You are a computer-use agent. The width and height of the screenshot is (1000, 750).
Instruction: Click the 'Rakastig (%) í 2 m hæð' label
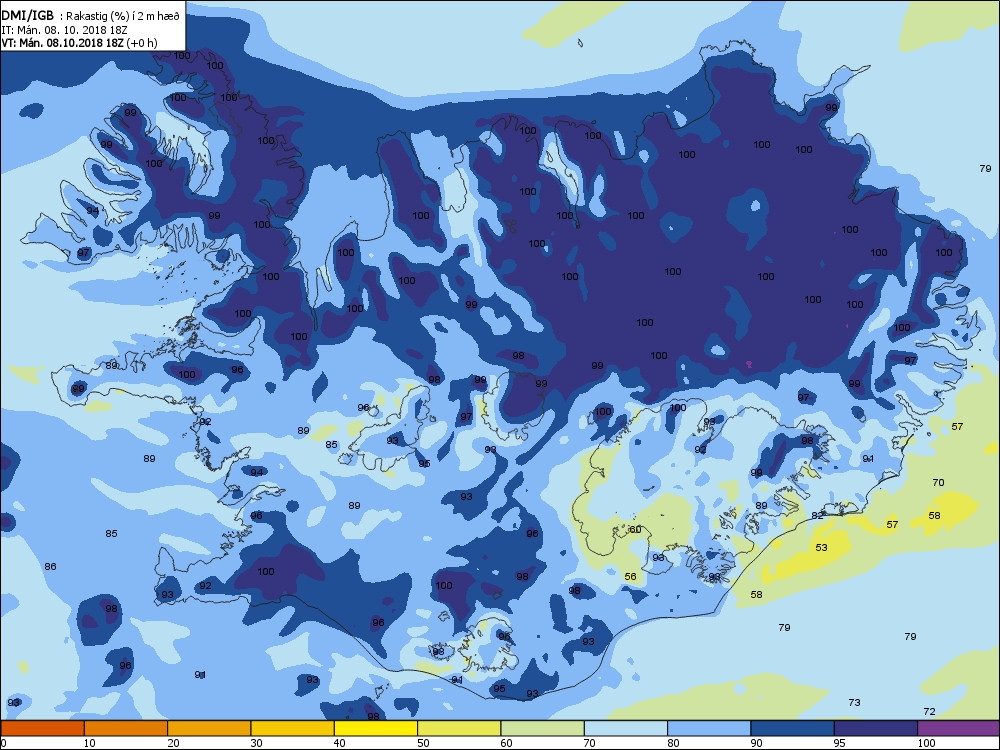123,17
